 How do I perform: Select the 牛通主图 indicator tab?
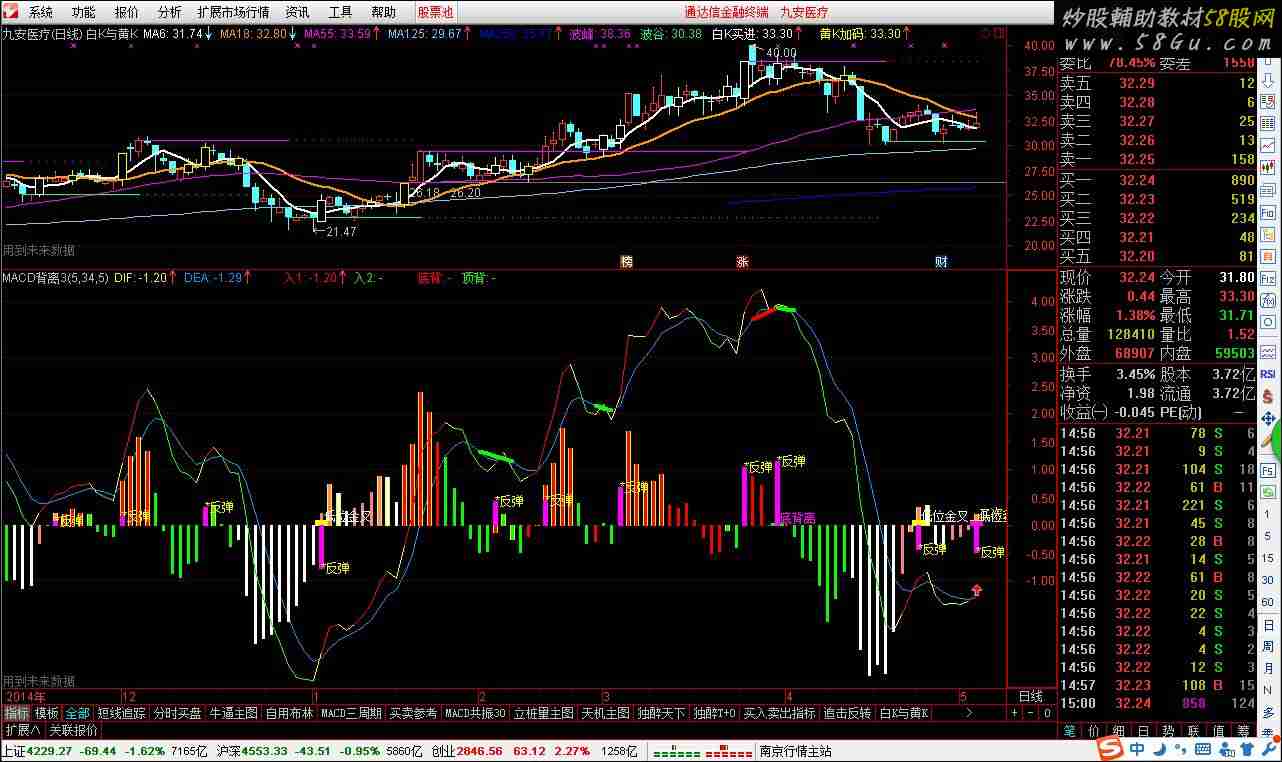tap(233, 714)
